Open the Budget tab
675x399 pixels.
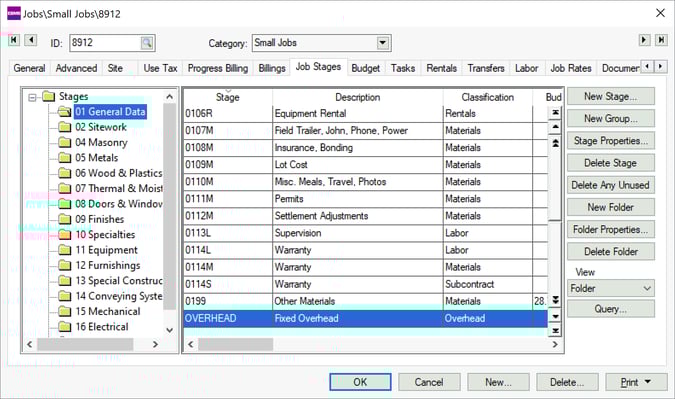click(365, 68)
